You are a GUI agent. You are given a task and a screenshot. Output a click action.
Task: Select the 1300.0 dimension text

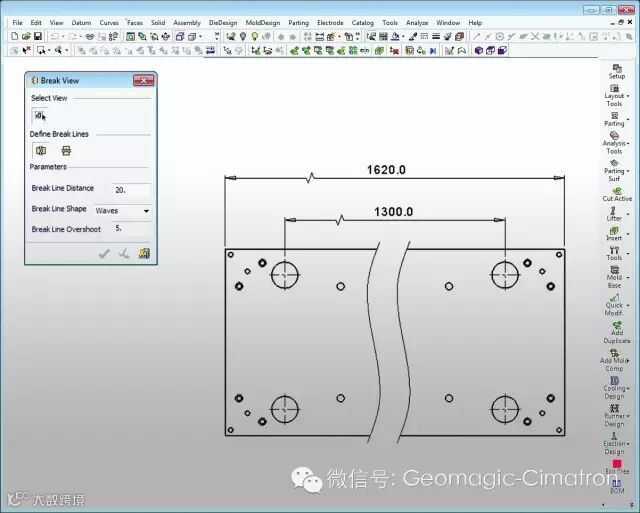tap(393, 212)
